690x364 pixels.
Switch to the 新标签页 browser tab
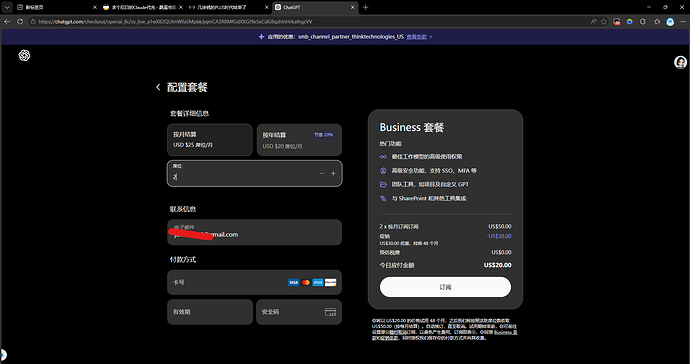click(56, 7)
